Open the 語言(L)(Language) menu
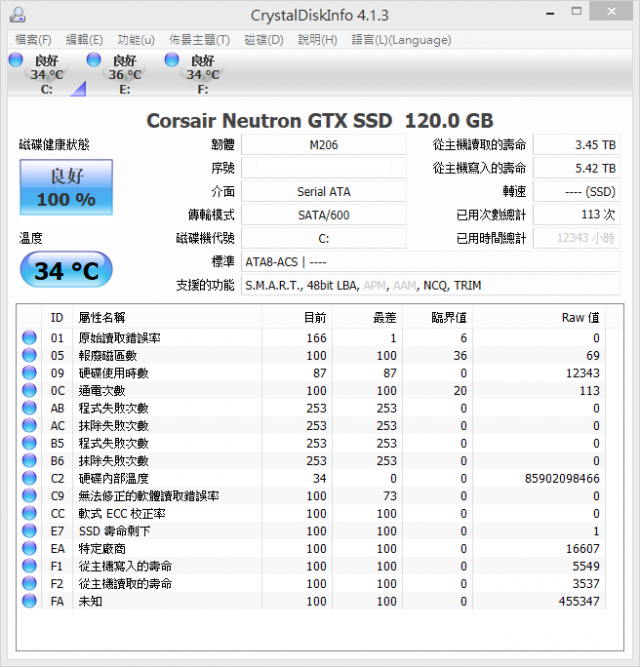Screen dimensions: 640x668 pyautogui.click(x=401, y=40)
